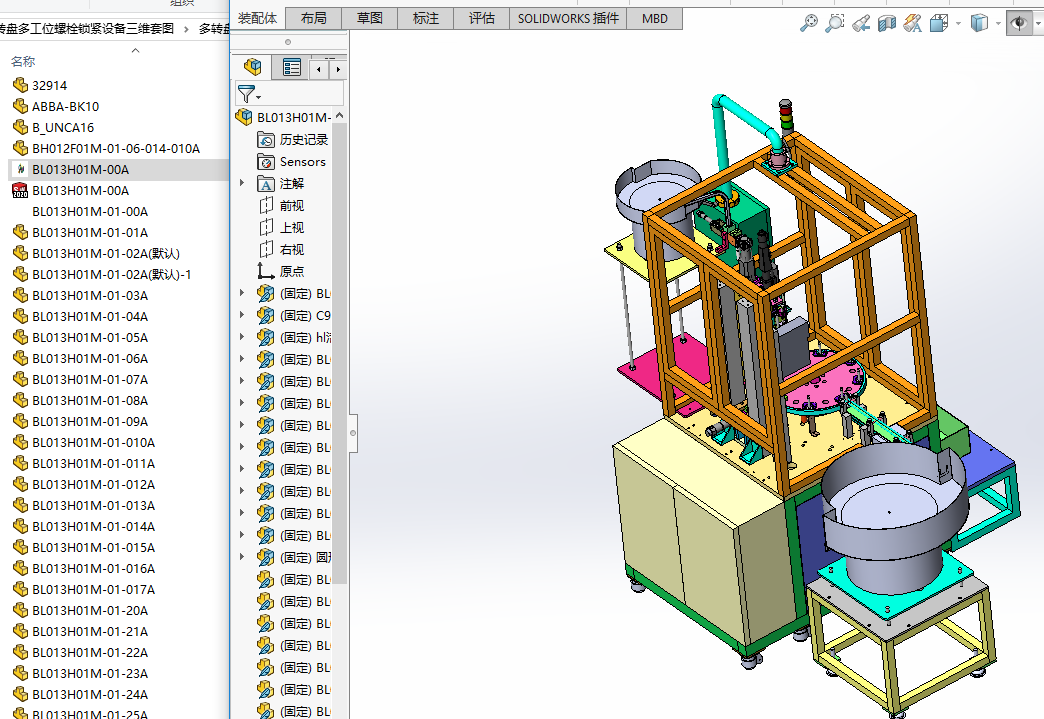Toggle the Hide/Show Items eye button
This screenshot has width=1044, height=719.
1019,22
